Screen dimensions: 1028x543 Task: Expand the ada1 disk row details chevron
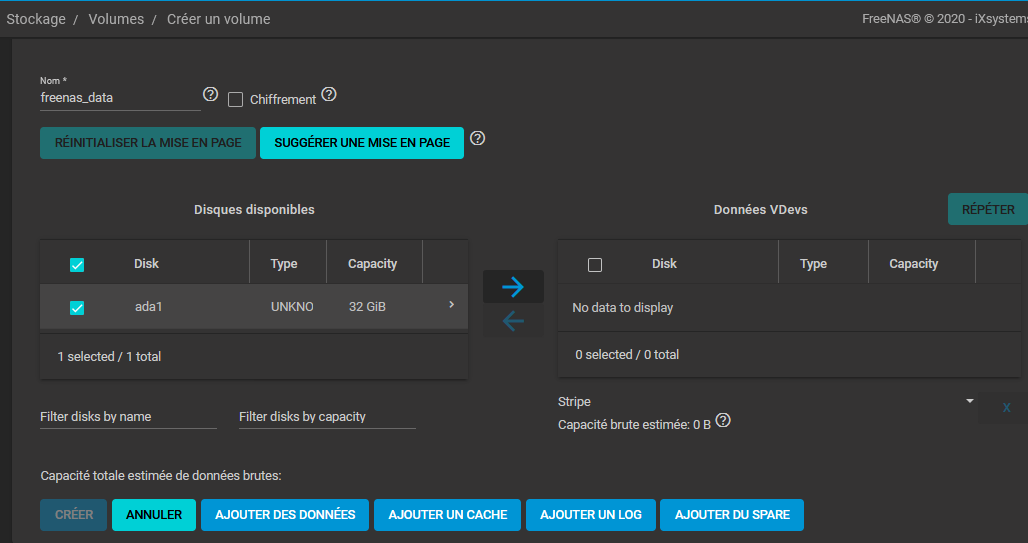451,305
